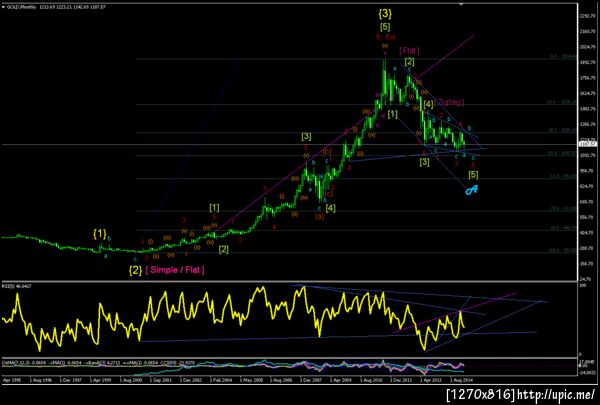Click the 1 Feb 2004 date label
The width and height of the screenshot is (600, 405).
[221, 381]
